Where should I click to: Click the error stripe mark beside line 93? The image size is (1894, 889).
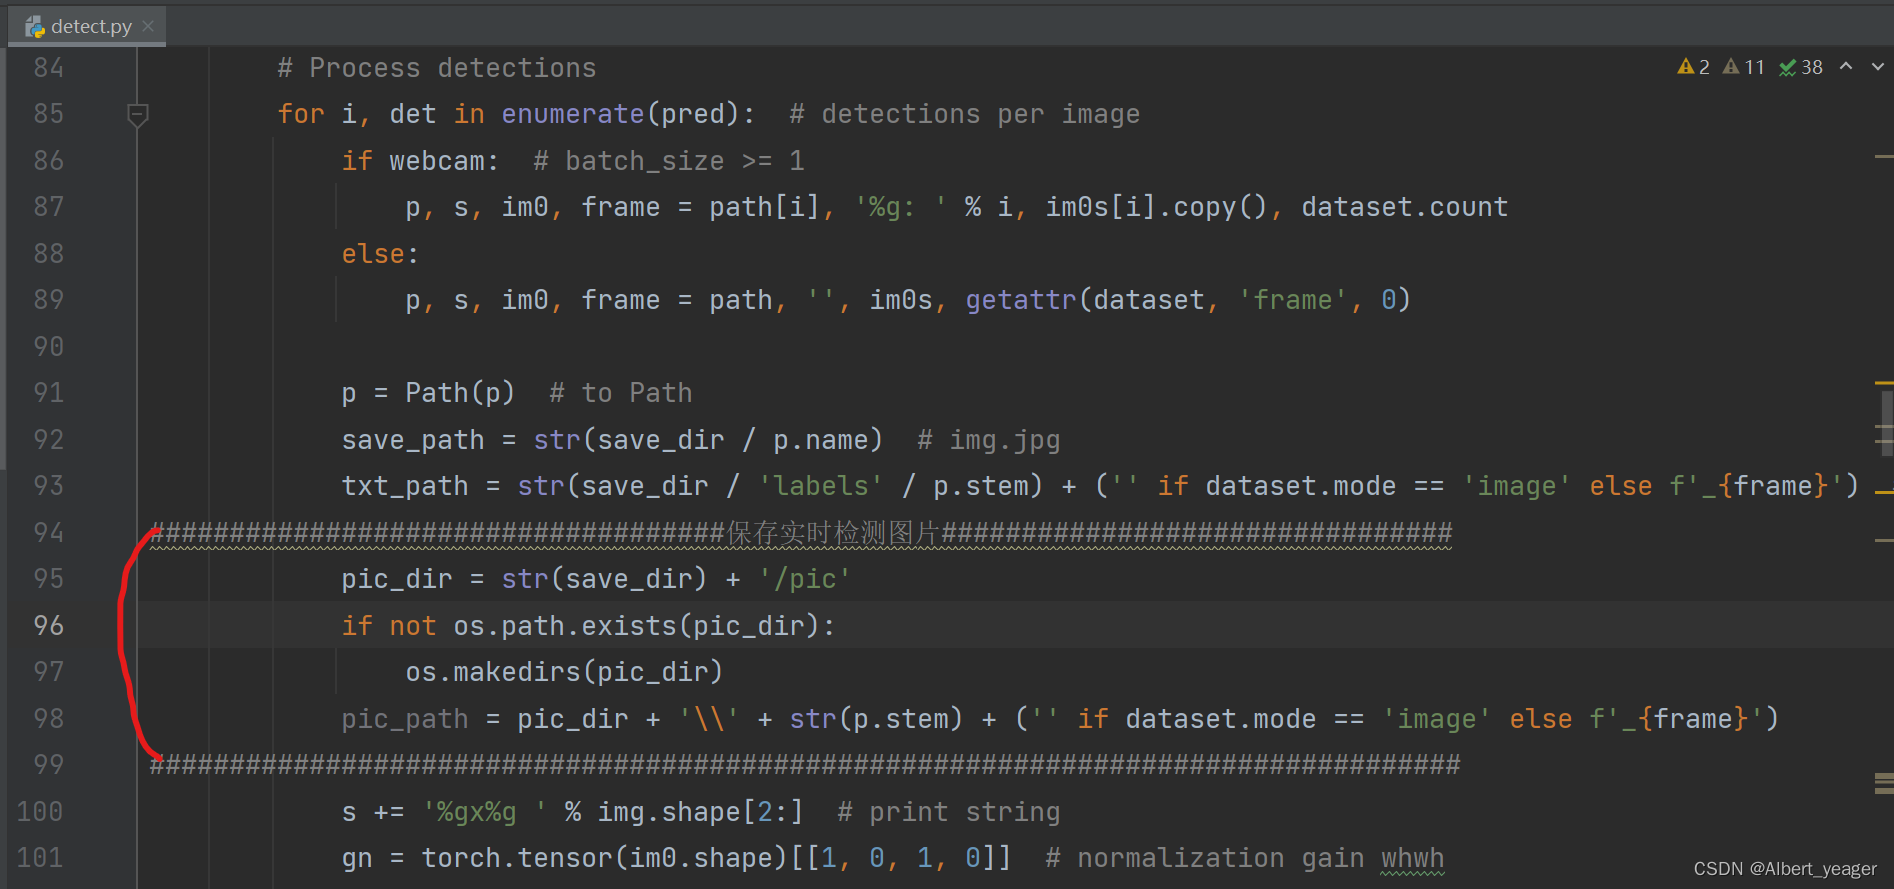point(1884,492)
